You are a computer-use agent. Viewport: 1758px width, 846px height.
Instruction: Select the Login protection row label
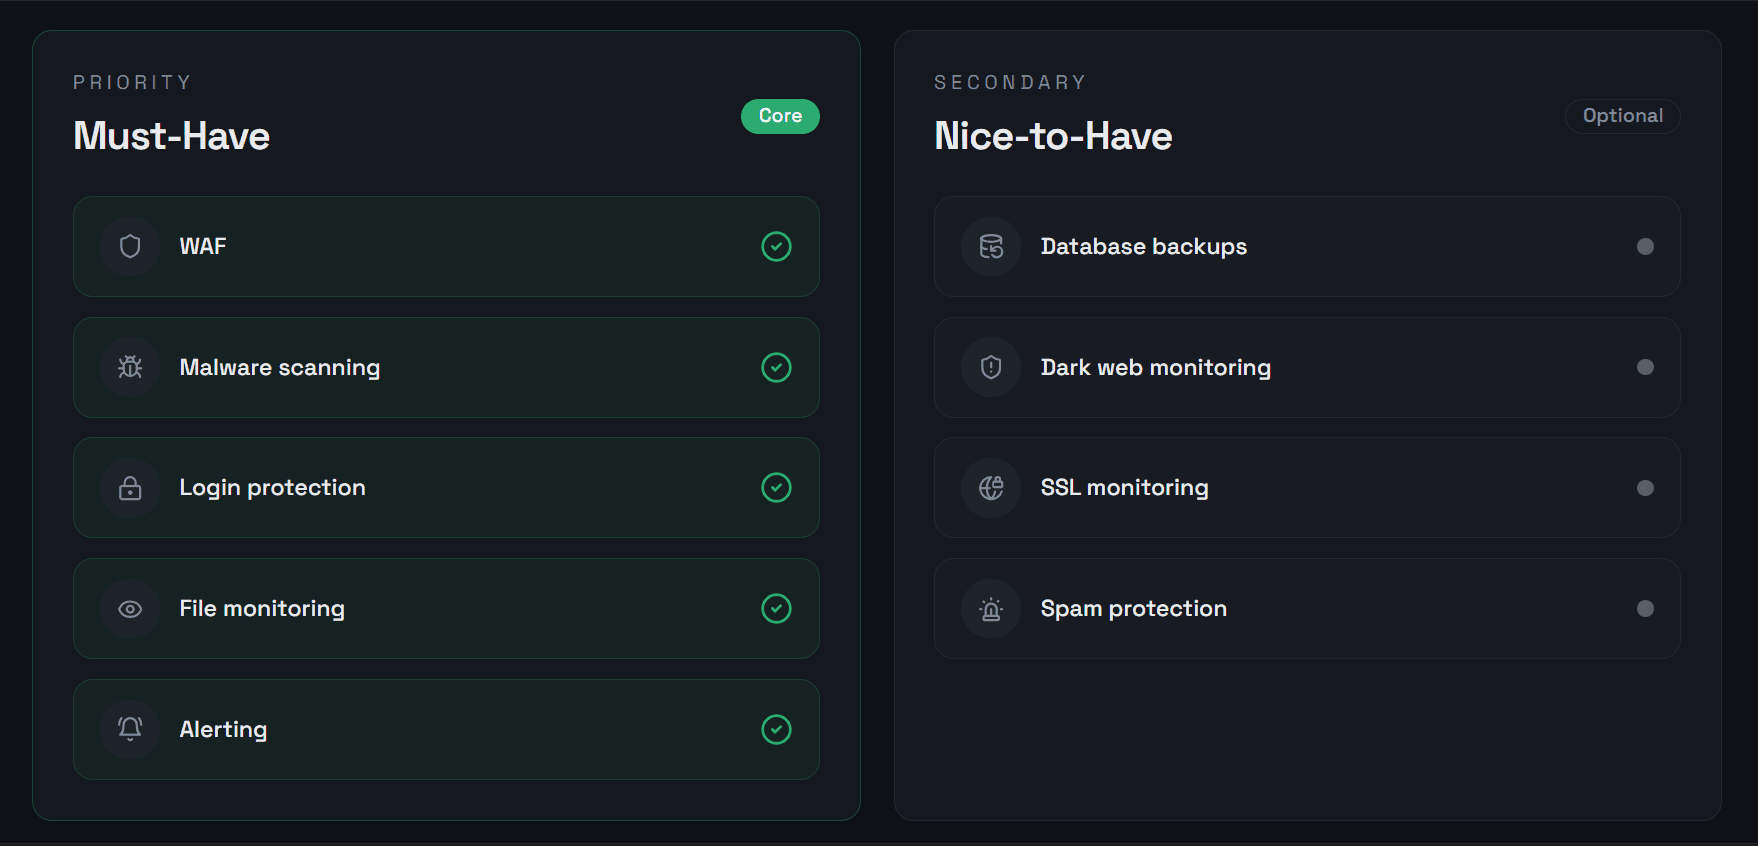[272, 488]
